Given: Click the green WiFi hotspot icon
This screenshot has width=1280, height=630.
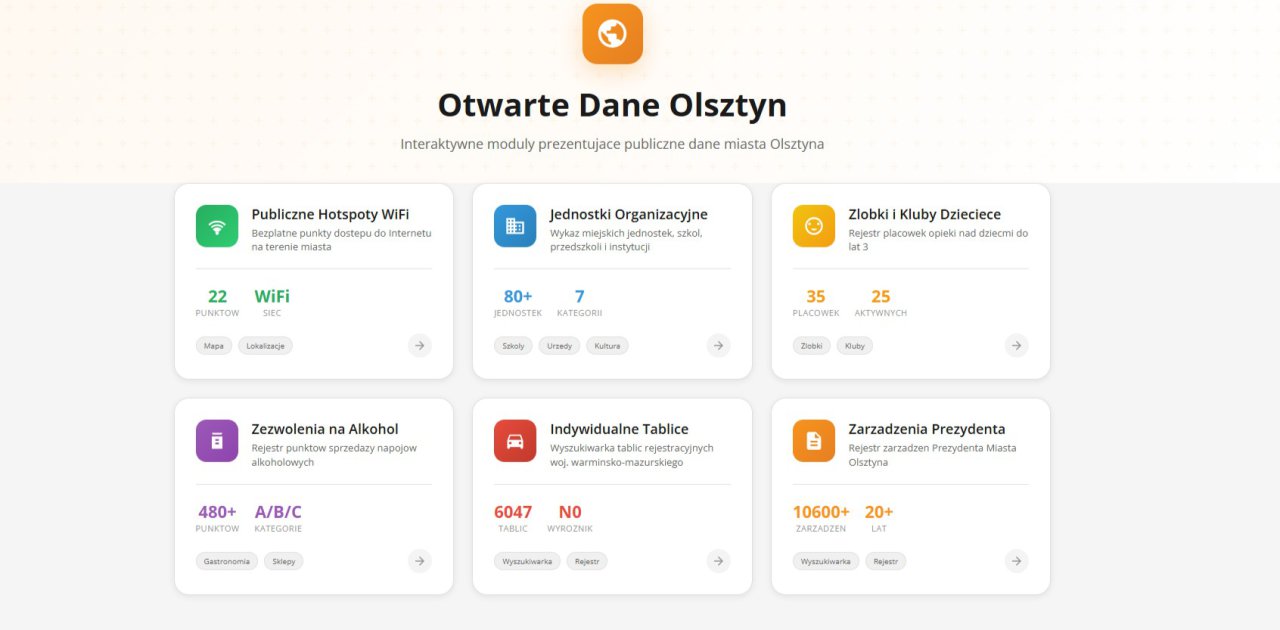Looking at the screenshot, I should [217, 226].
